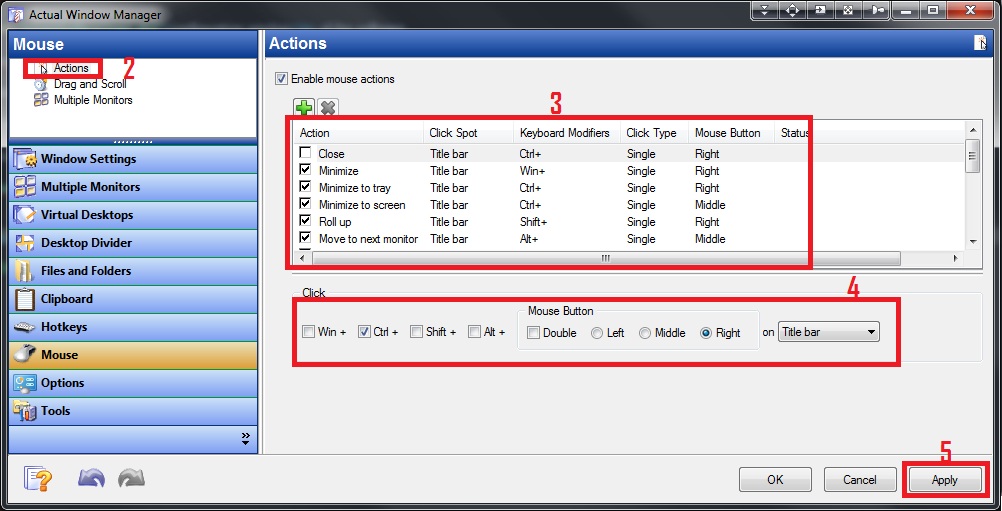Viewport: 1002px width, 511px height.
Task: Click horizontal scrollbar right arrow
Action: 956,259
